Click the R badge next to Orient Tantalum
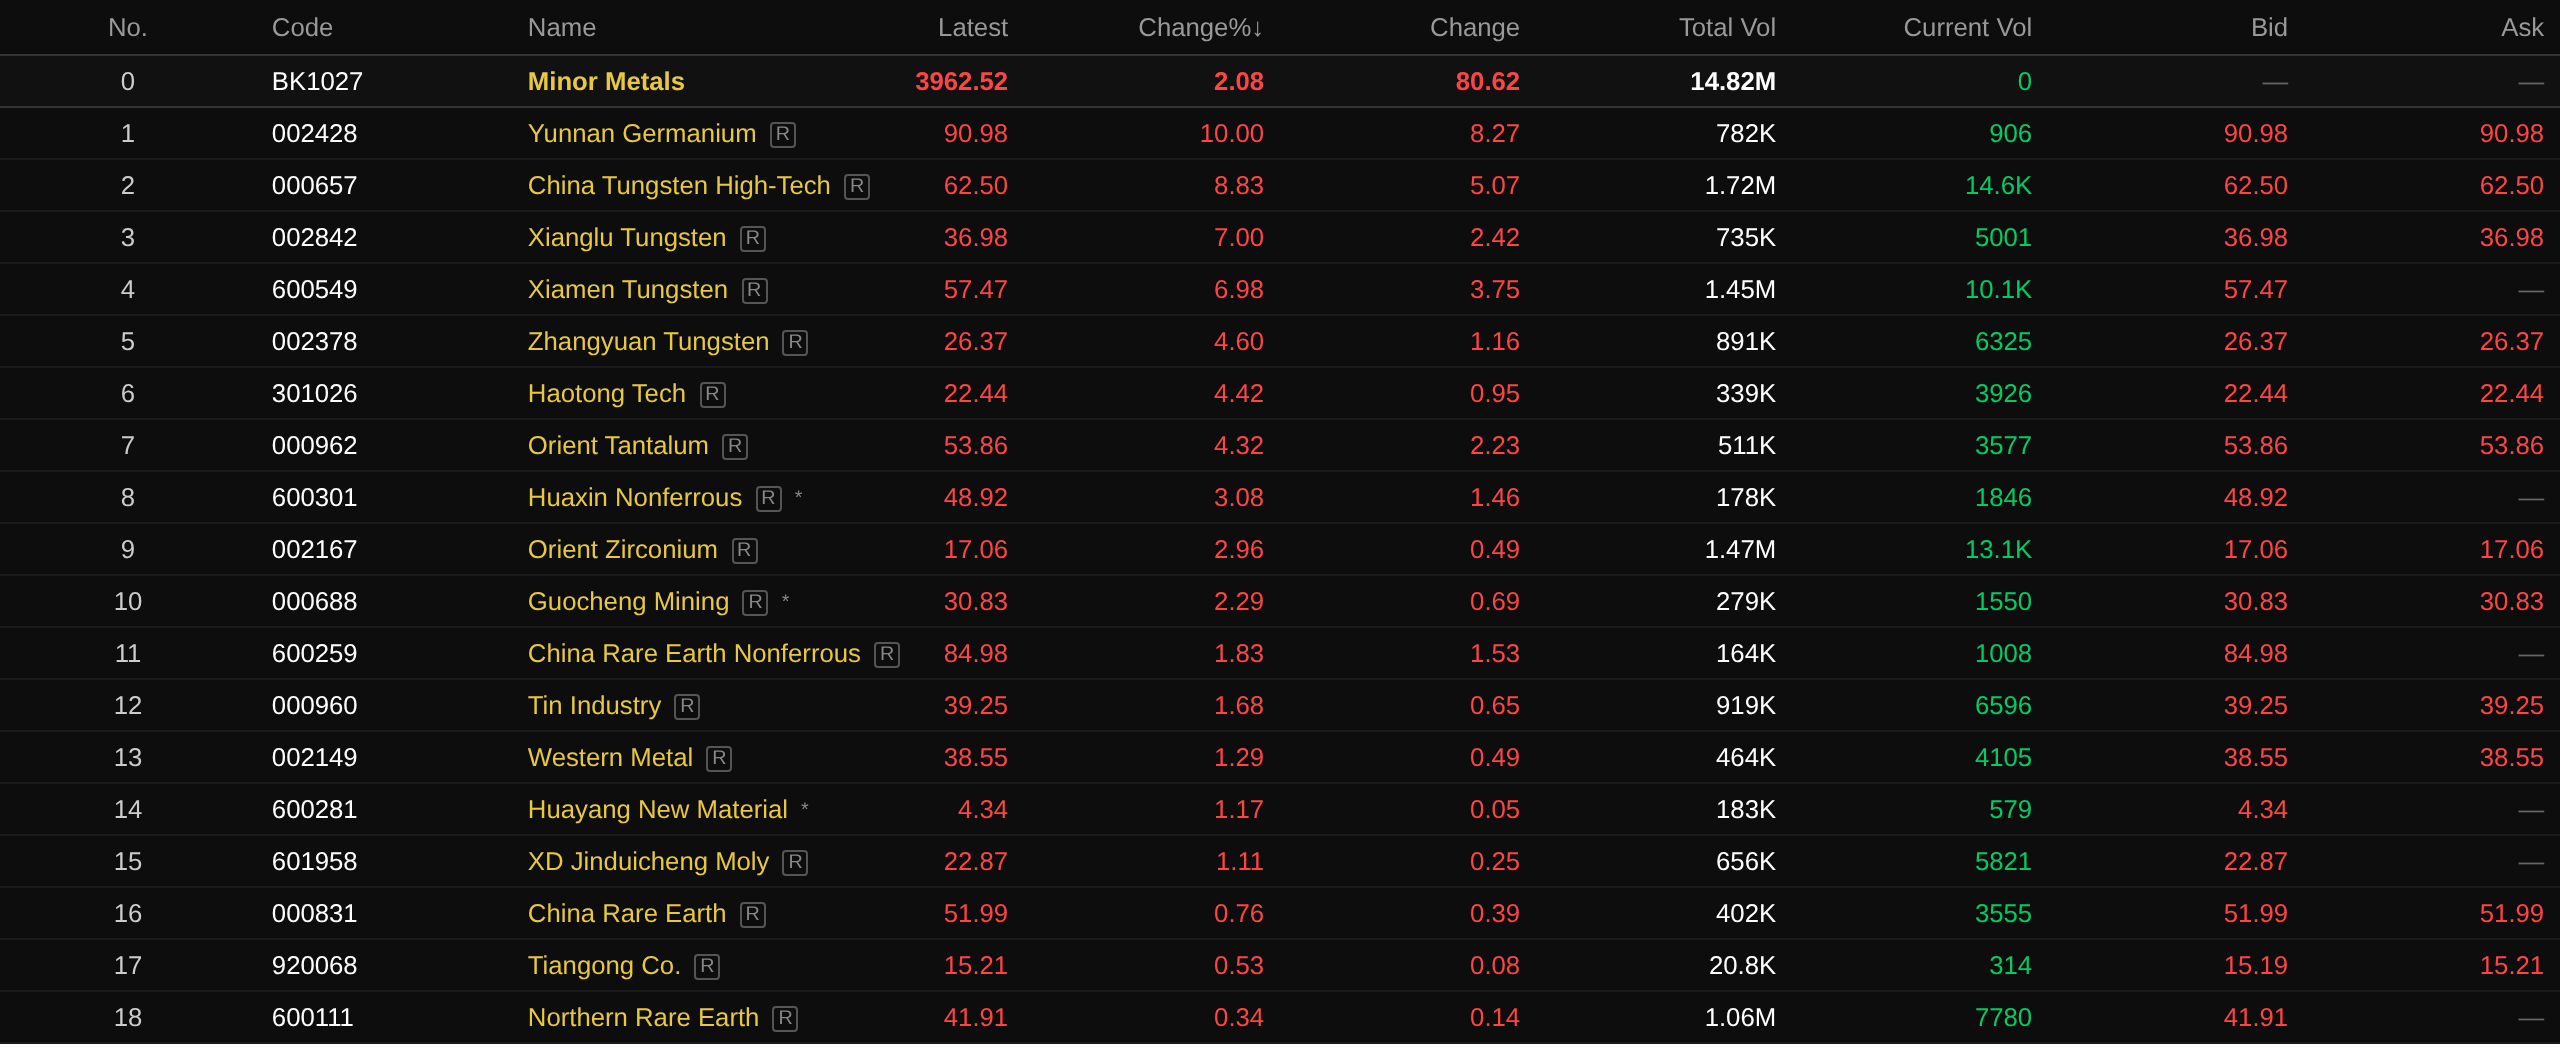Image resolution: width=2560 pixels, height=1060 pixels. click(x=735, y=446)
